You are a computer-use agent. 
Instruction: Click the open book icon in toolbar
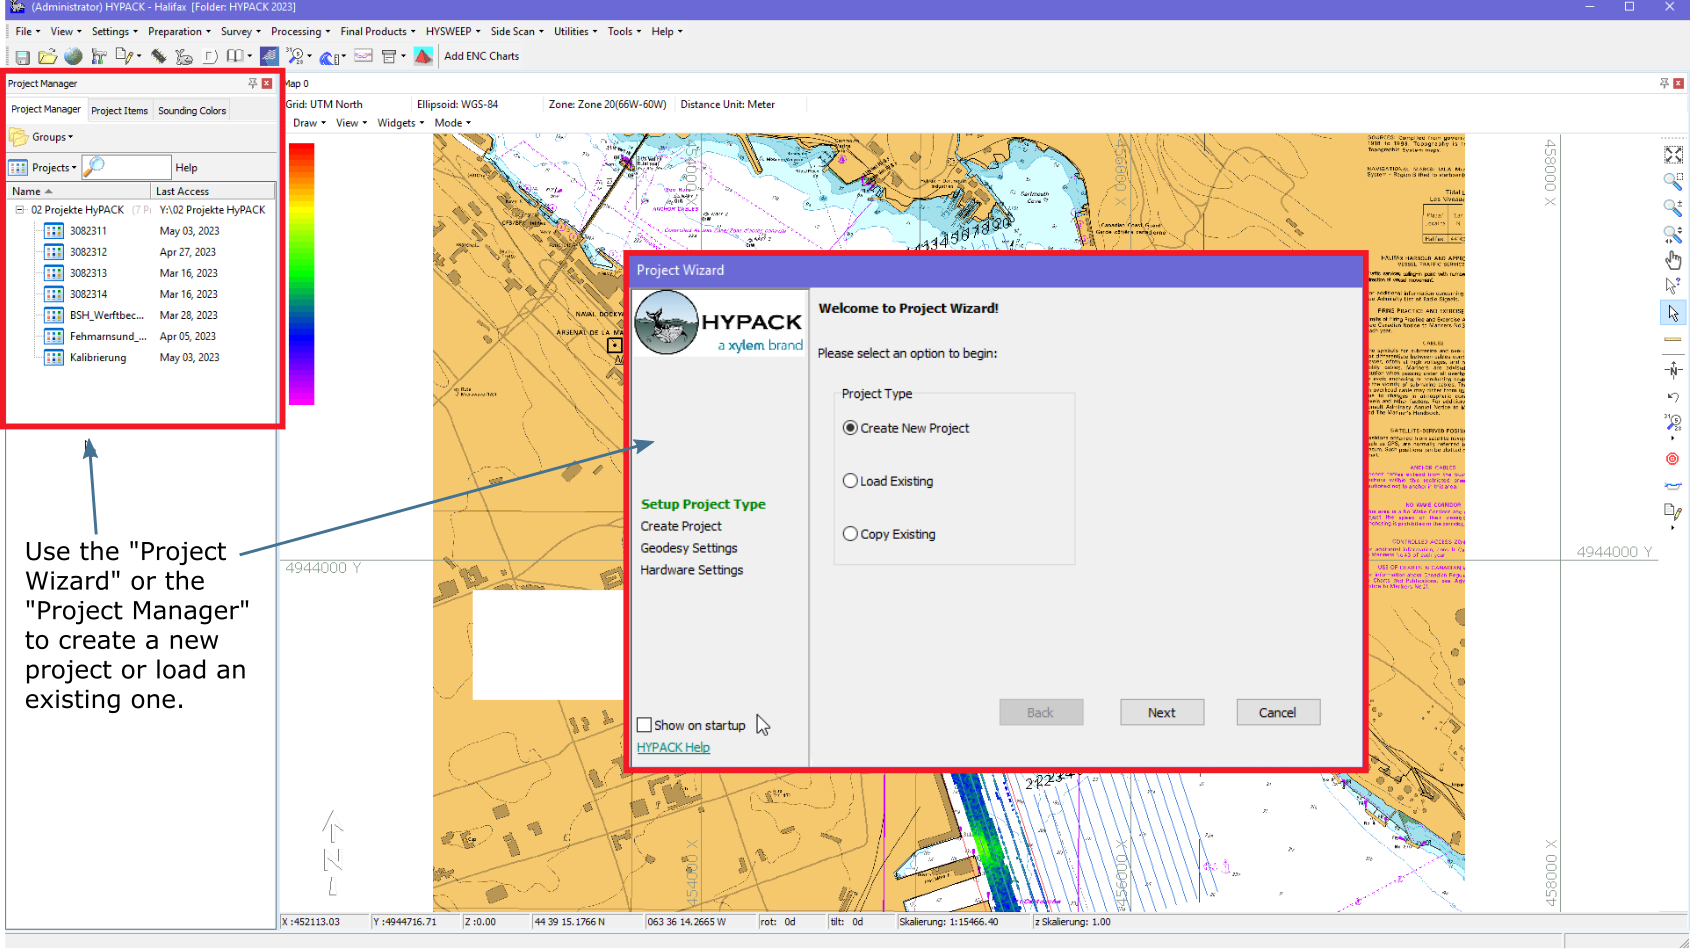(x=234, y=56)
